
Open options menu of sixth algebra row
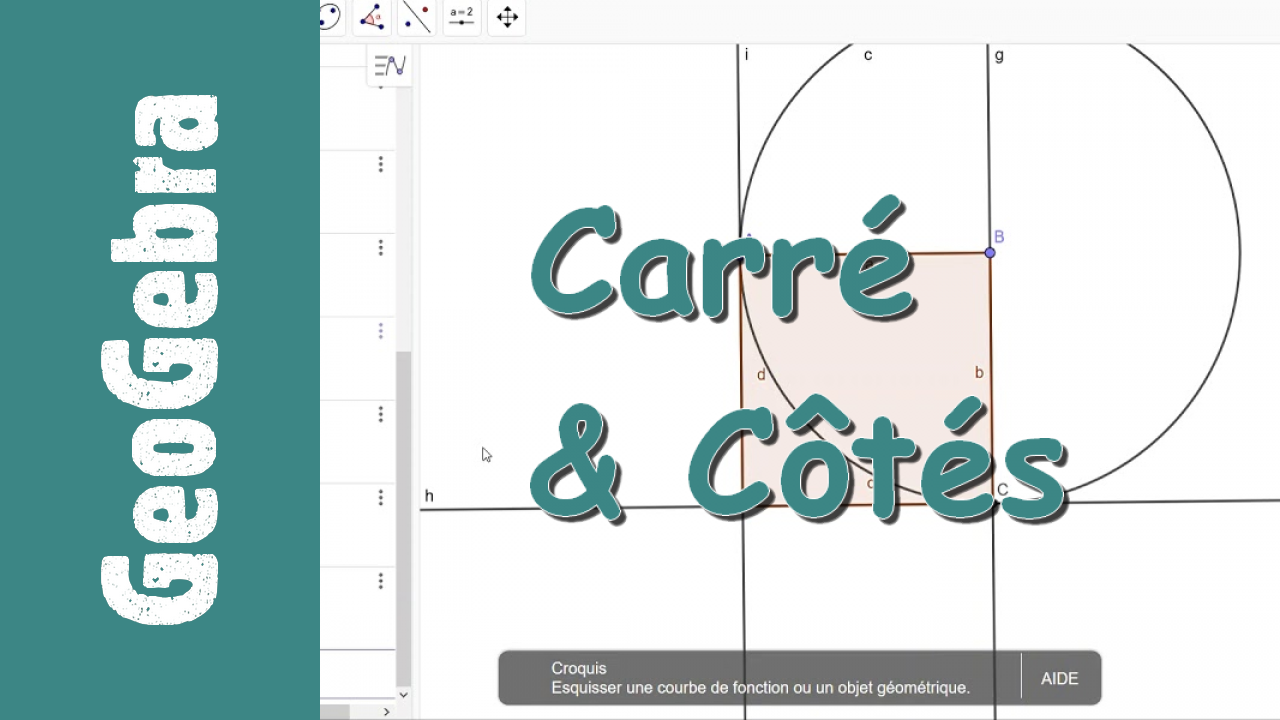380,497
